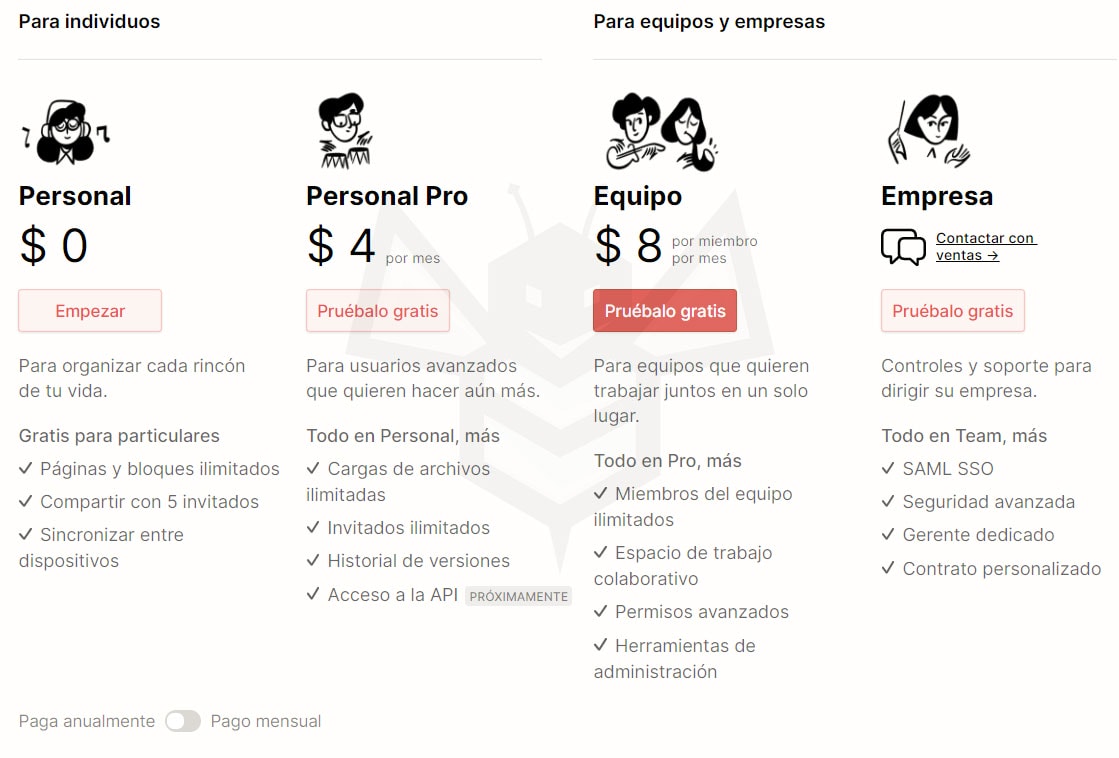Click the PRÓXIMAMENTE badge next to API access

[x=519, y=596]
